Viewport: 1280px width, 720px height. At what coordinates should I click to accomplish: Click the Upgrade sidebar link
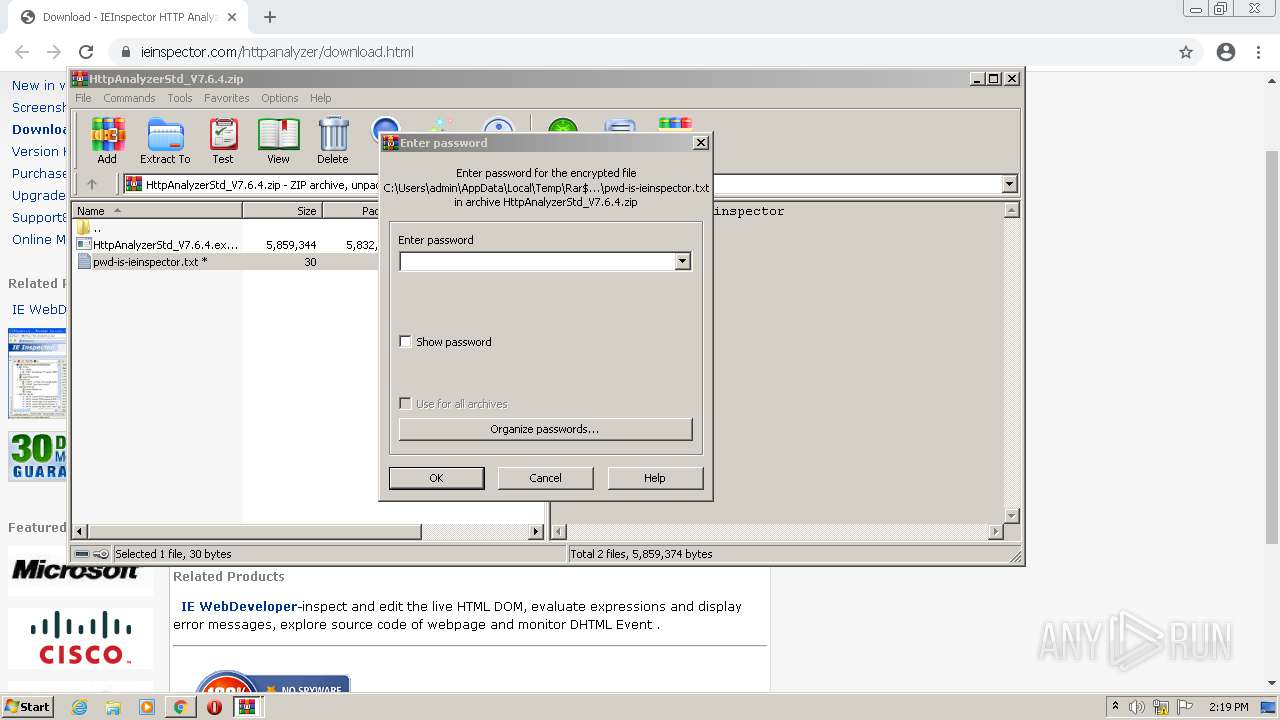39,195
